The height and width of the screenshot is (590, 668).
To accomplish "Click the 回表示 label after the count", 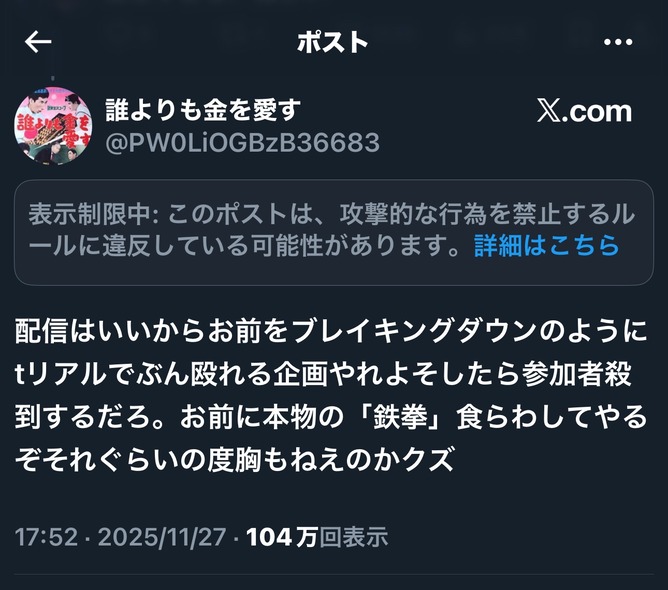I will (x=354, y=537).
